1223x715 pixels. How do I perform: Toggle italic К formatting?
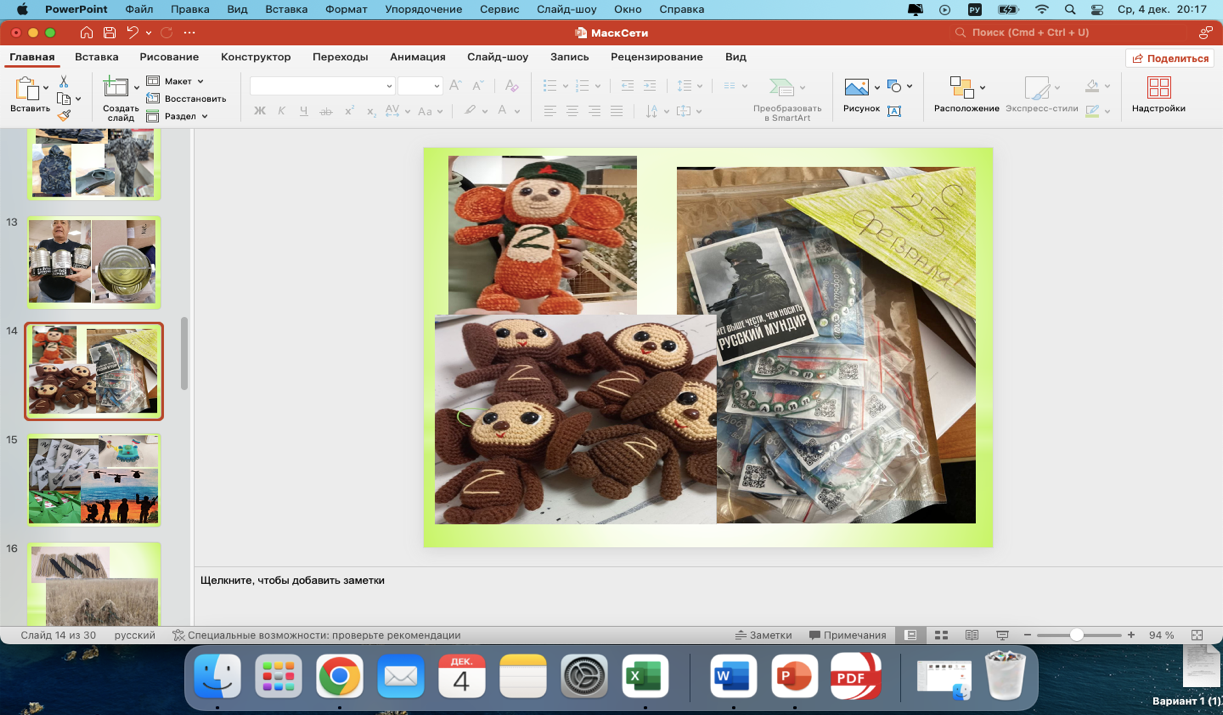[x=282, y=111]
